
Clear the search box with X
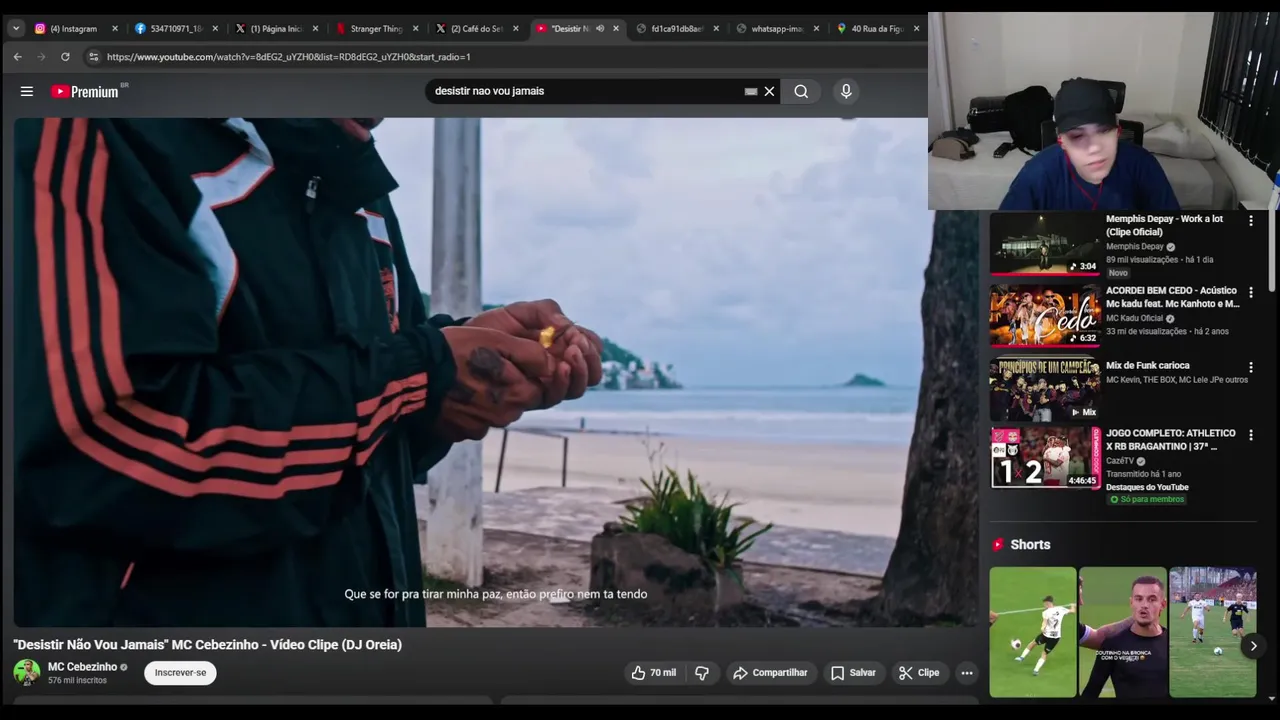point(769,91)
